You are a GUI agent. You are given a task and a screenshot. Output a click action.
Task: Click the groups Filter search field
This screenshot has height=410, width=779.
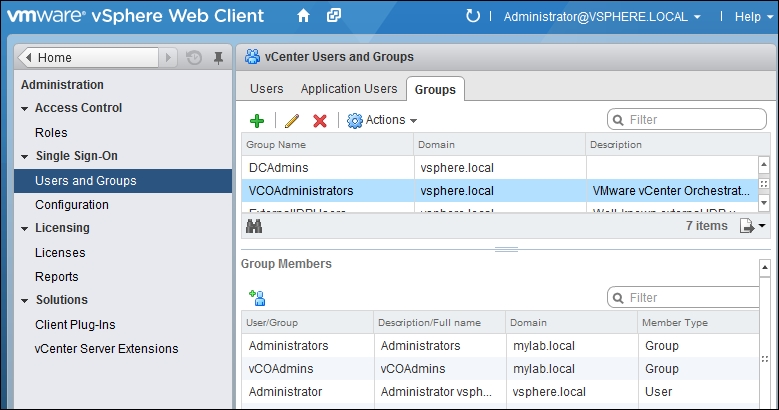click(x=687, y=120)
